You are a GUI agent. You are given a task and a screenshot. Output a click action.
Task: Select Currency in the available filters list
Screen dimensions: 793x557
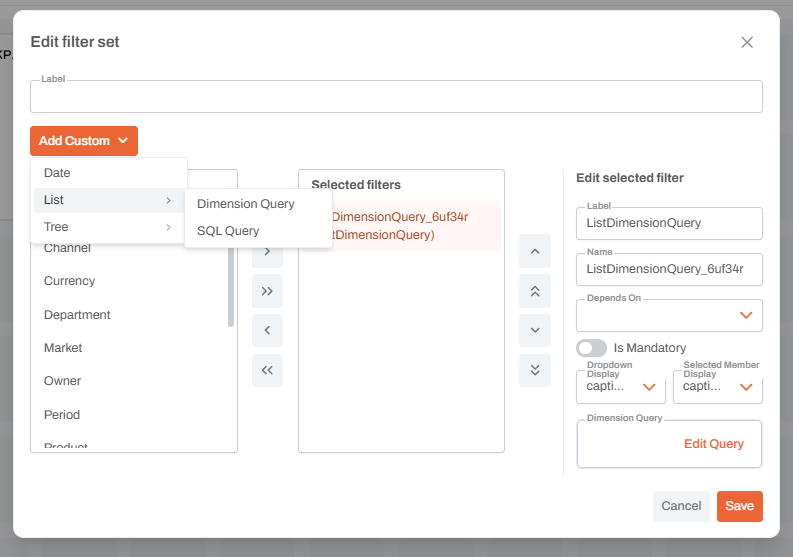click(x=69, y=281)
